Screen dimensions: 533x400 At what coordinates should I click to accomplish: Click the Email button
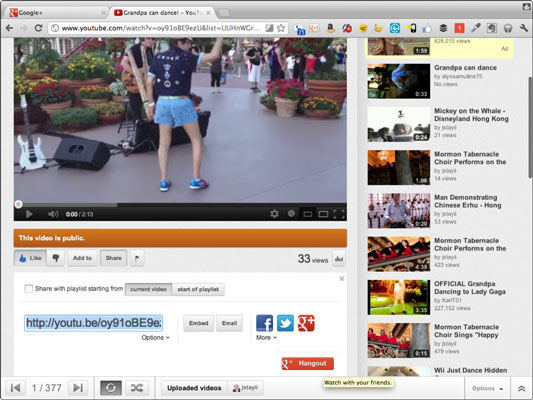229,323
